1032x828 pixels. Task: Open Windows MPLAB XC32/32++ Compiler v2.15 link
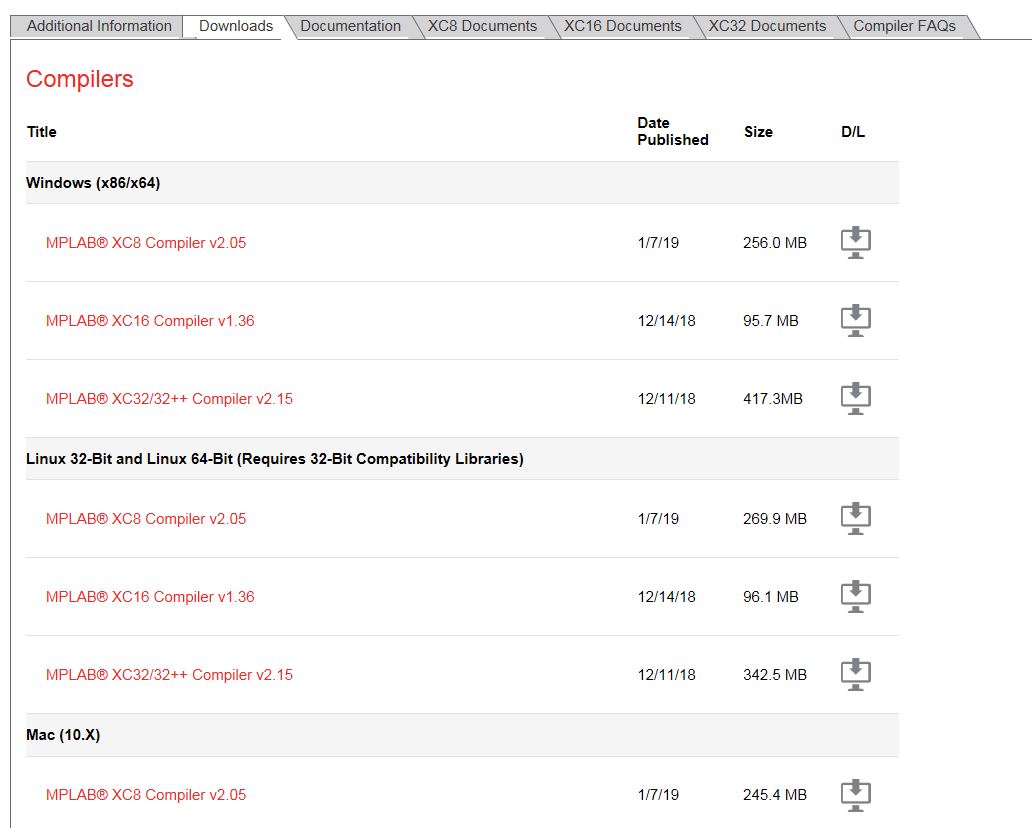169,399
